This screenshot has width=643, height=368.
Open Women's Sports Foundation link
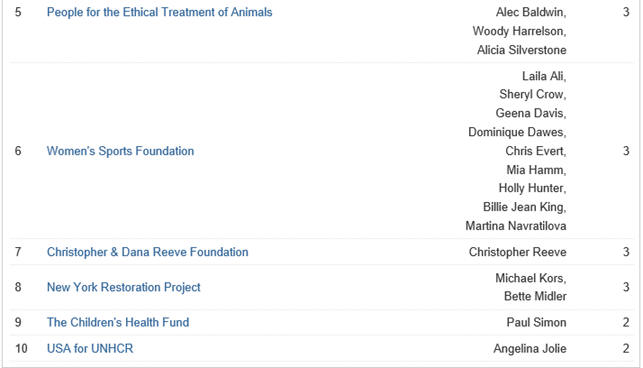pyautogui.click(x=120, y=151)
